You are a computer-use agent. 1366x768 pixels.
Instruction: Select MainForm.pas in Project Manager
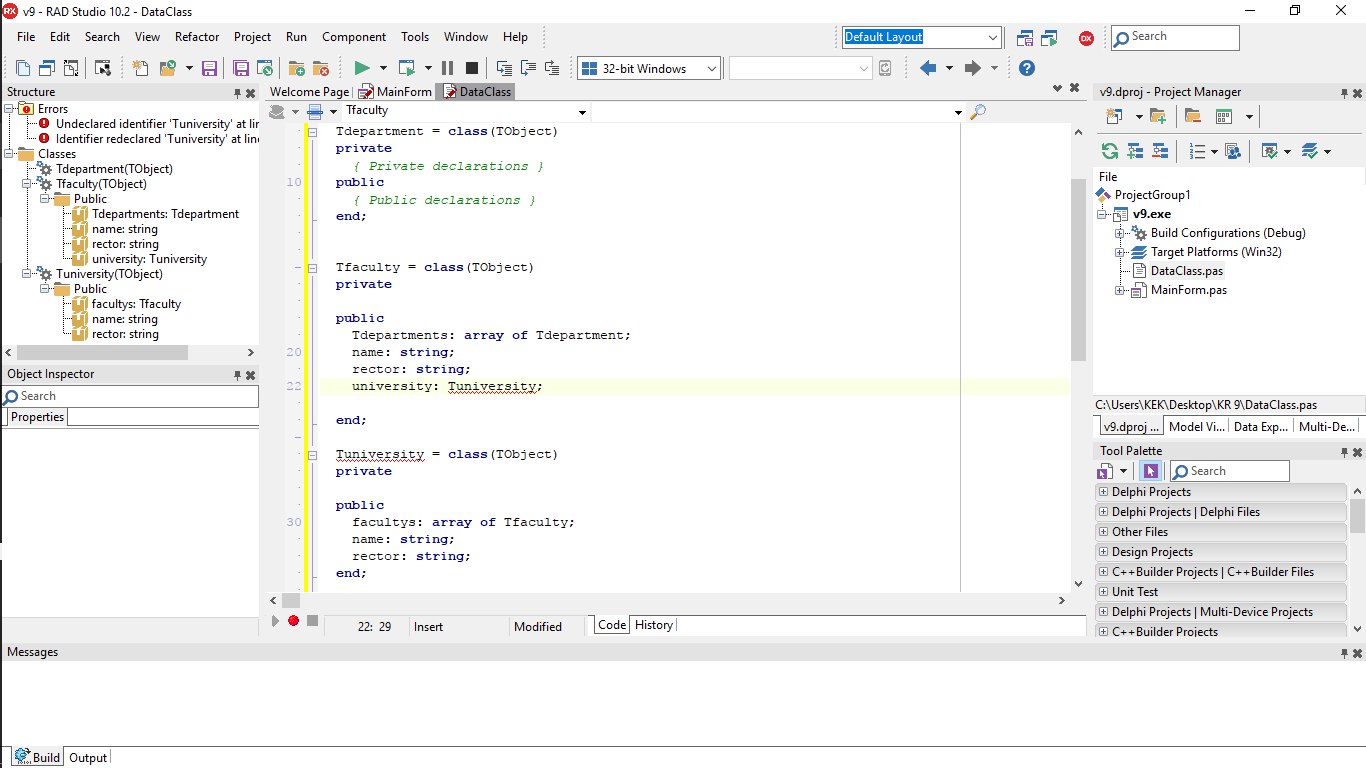pyautogui.click(x=1188, y=290)
